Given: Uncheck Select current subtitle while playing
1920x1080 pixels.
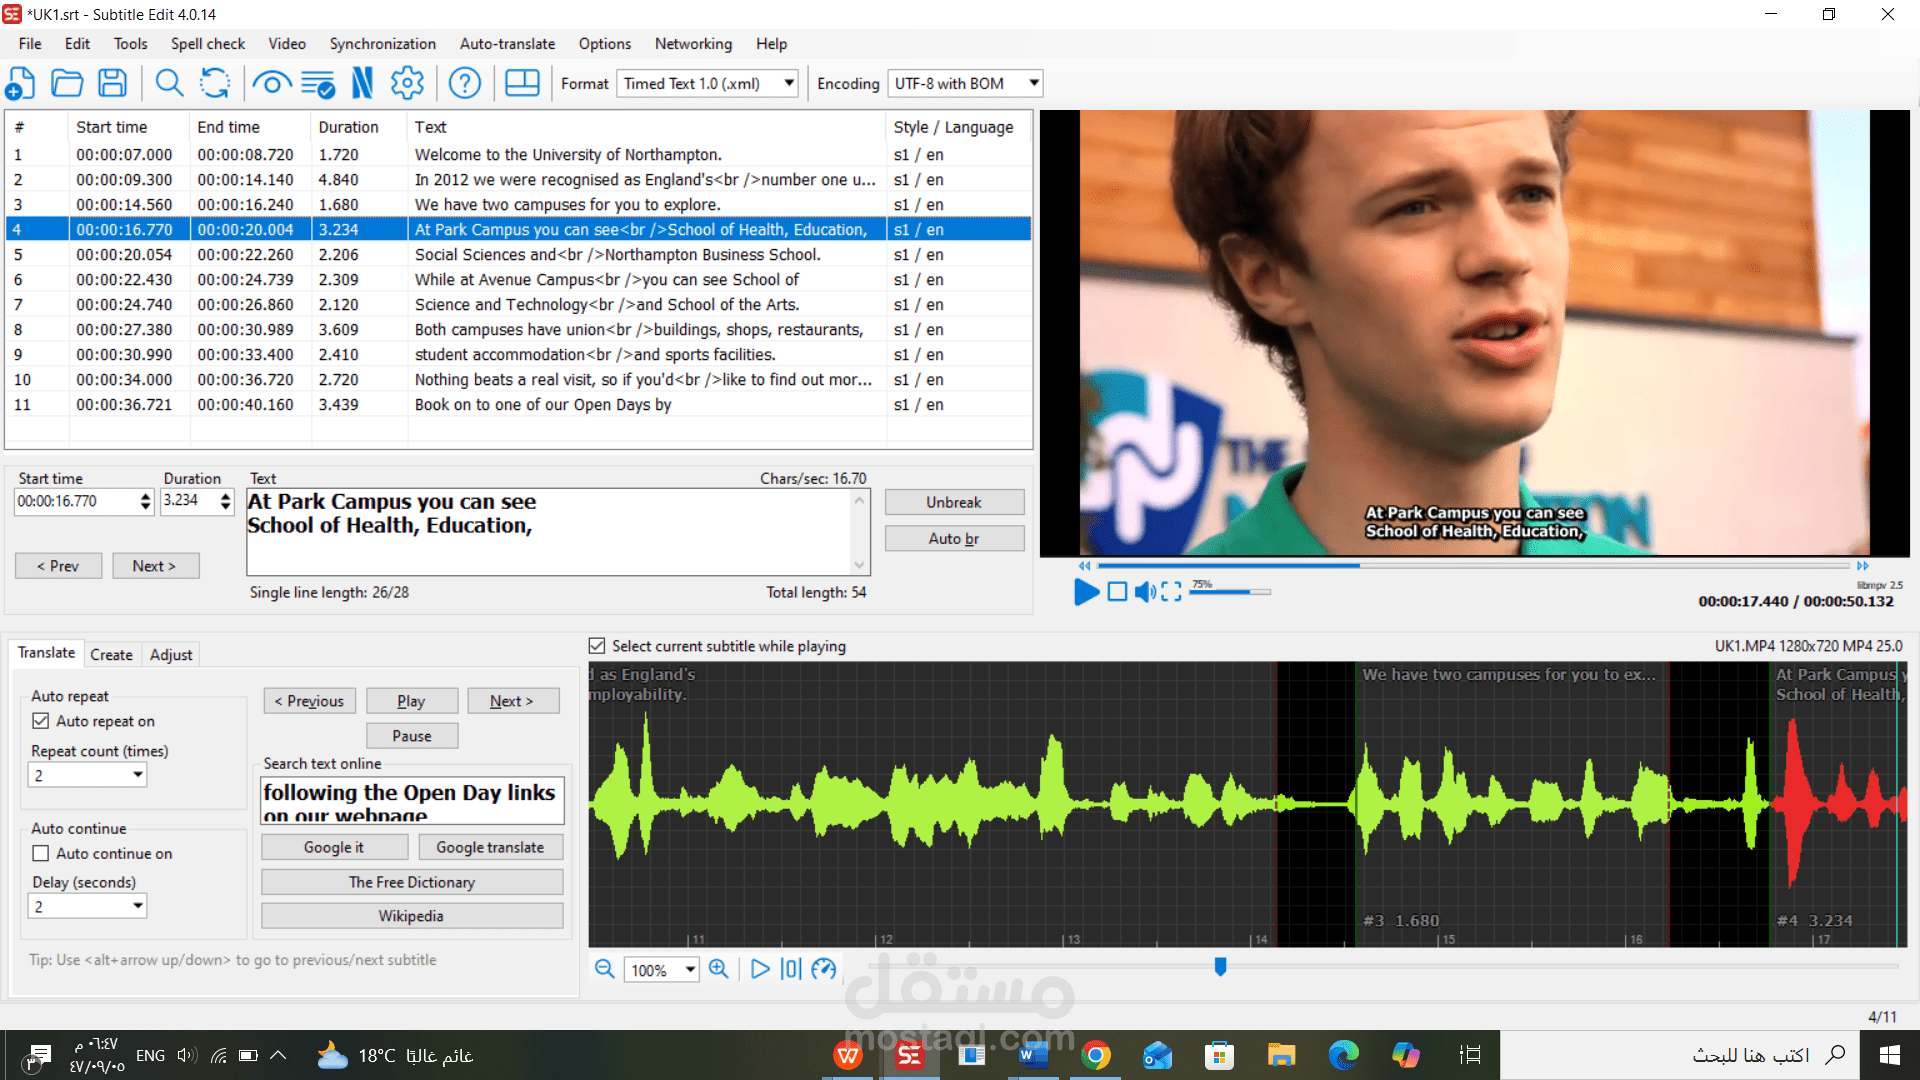Looking at the screenshot, I should pos(597,646).
